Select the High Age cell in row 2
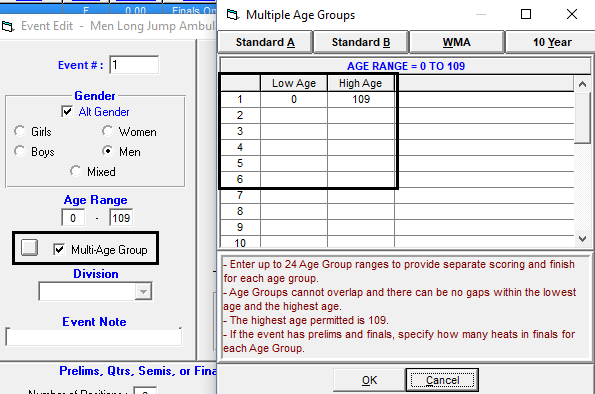Image resolution: width=595 pixels, height=394 pixels. (361, 115)
